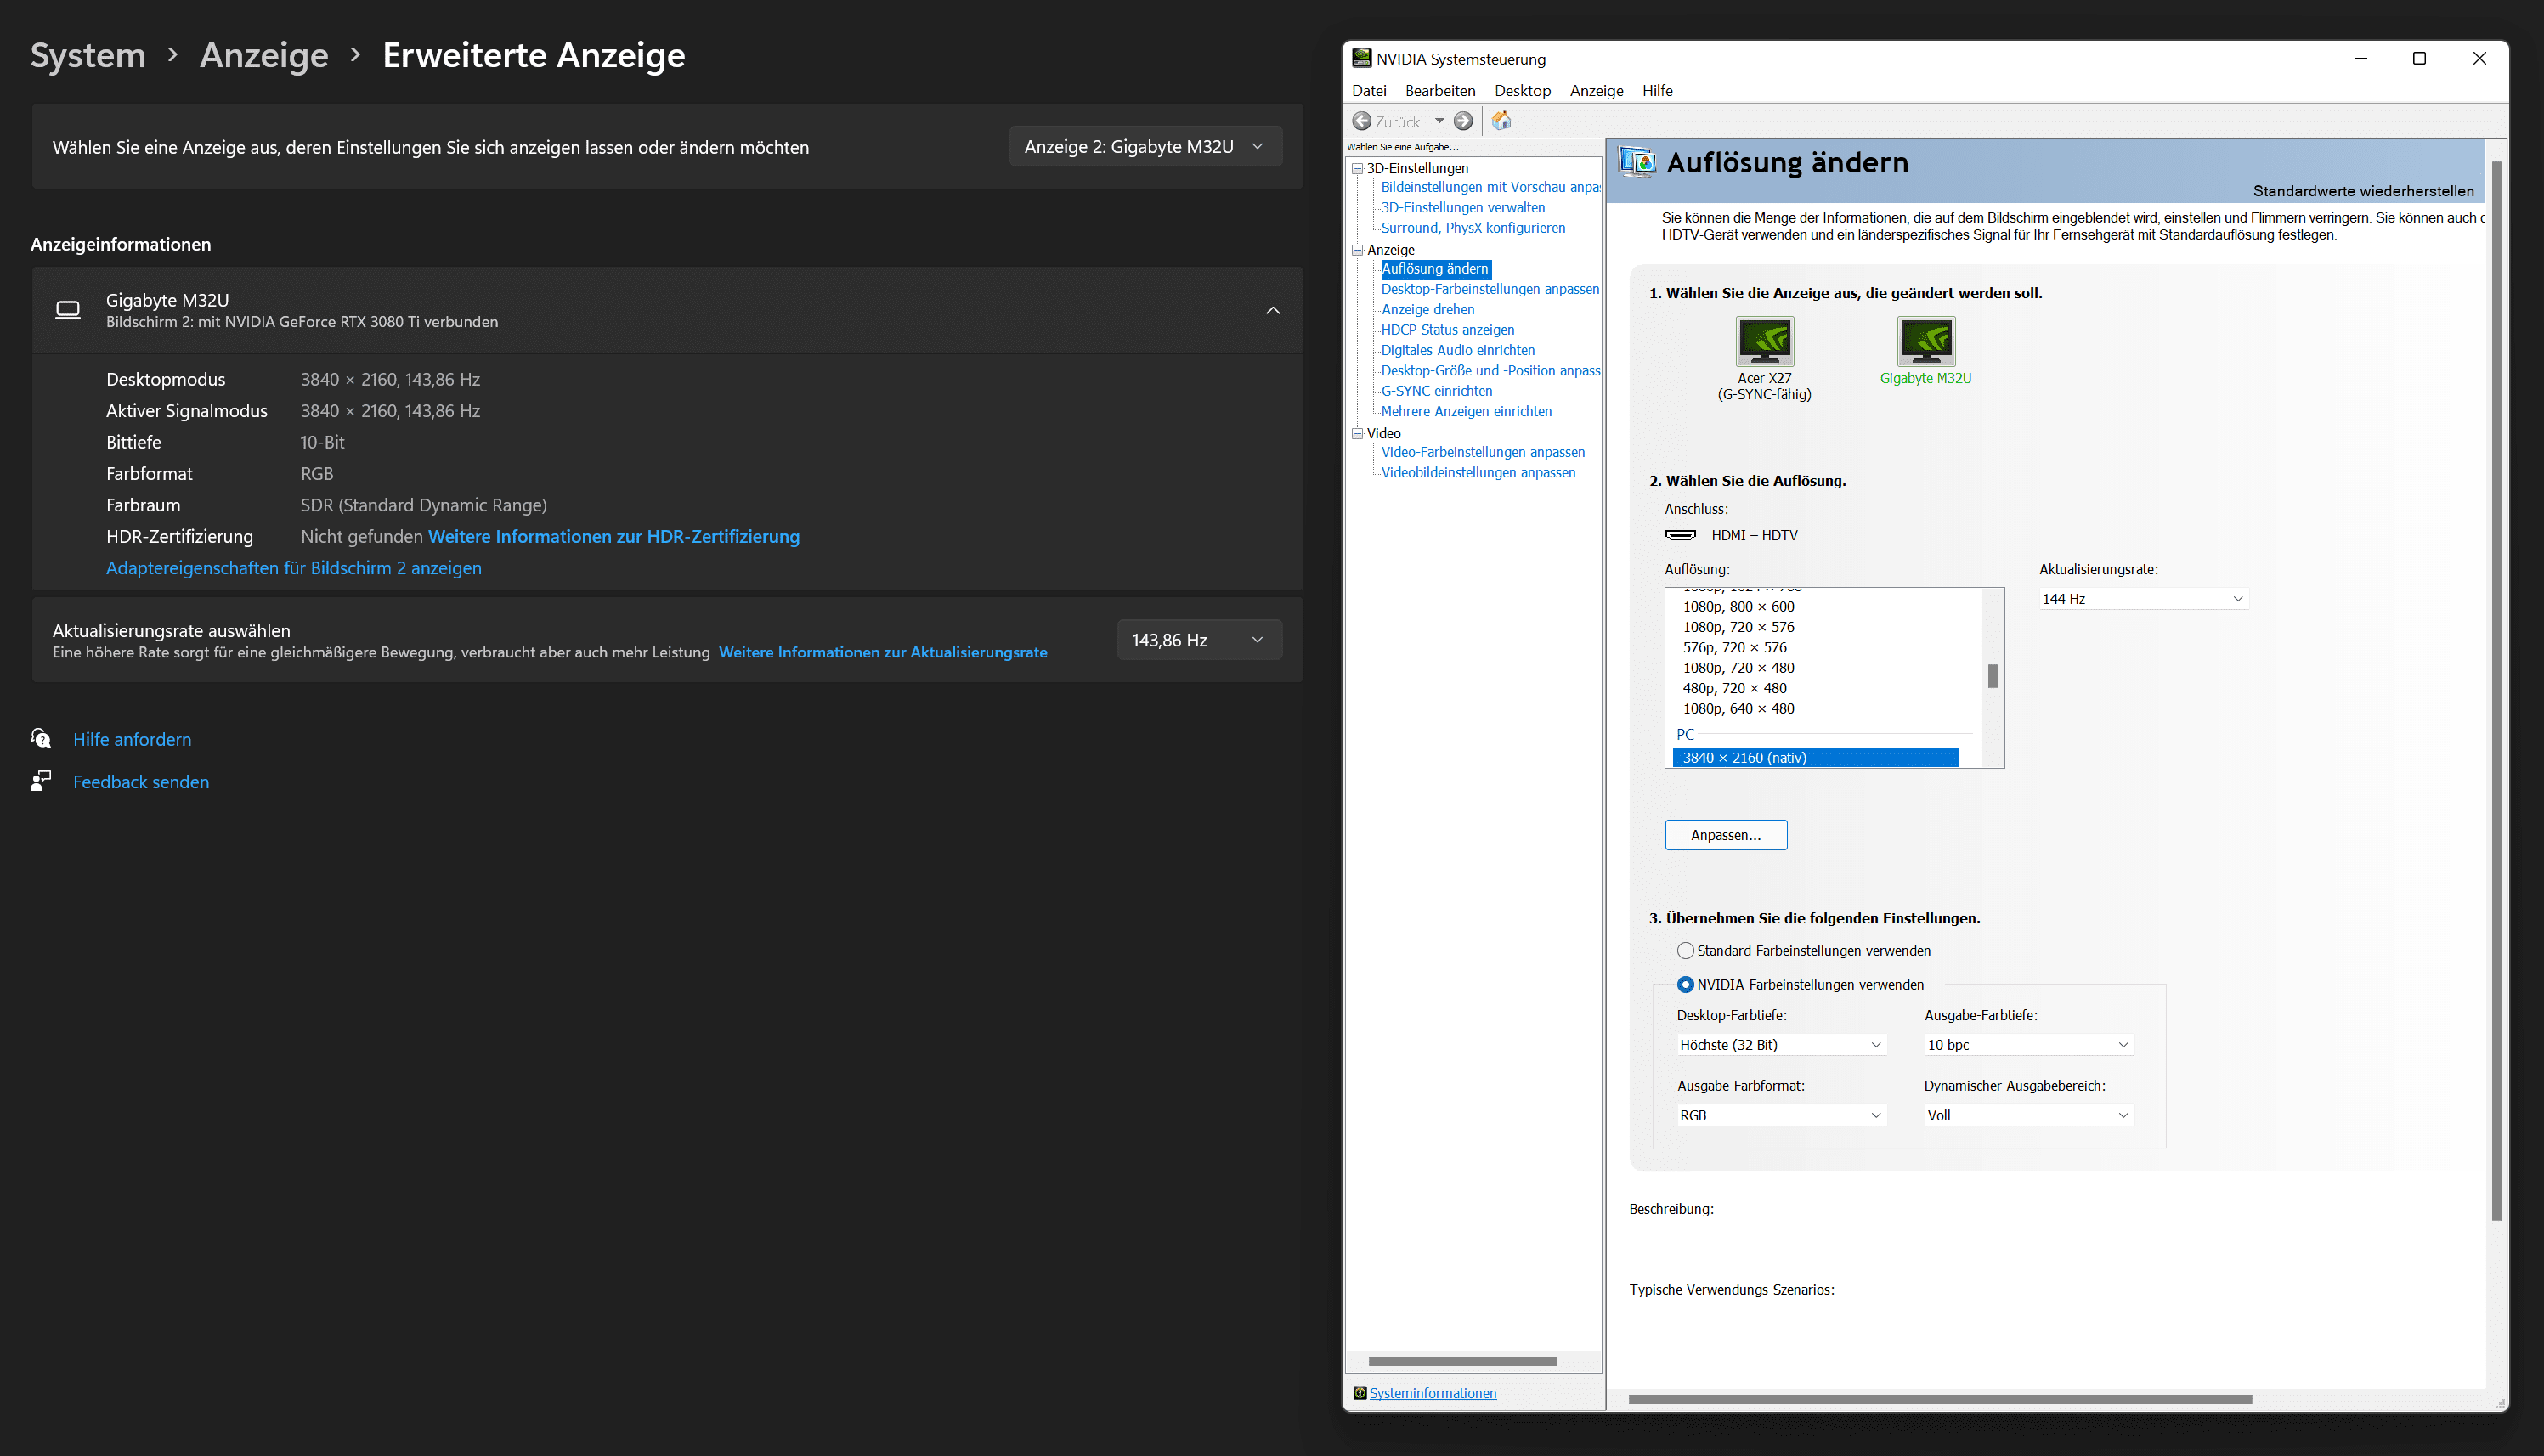
Task: Collapse the Anzeige tree node
Action: [x=1358, y=250]
